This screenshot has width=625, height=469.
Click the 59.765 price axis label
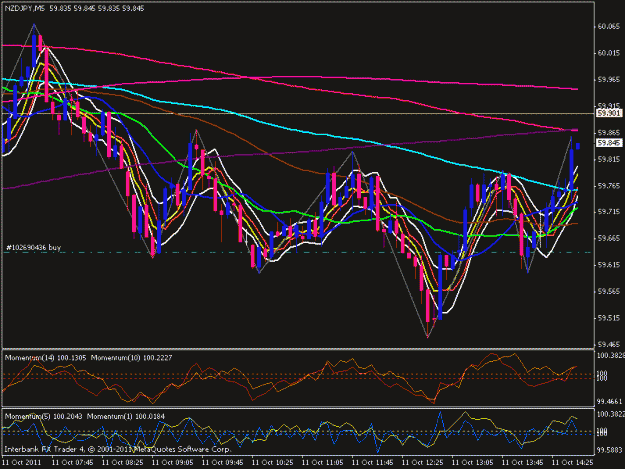coord(609,186)
